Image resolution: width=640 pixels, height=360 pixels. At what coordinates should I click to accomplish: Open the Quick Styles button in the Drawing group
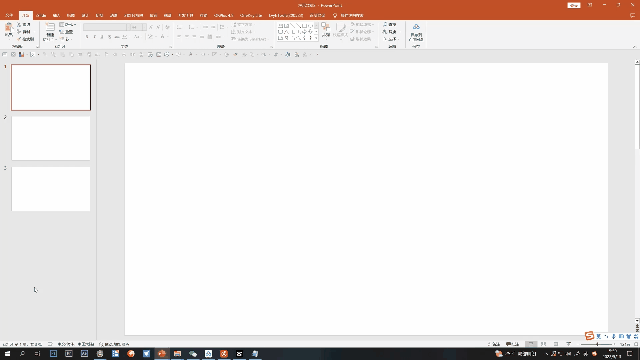click(x=340, y=31)
